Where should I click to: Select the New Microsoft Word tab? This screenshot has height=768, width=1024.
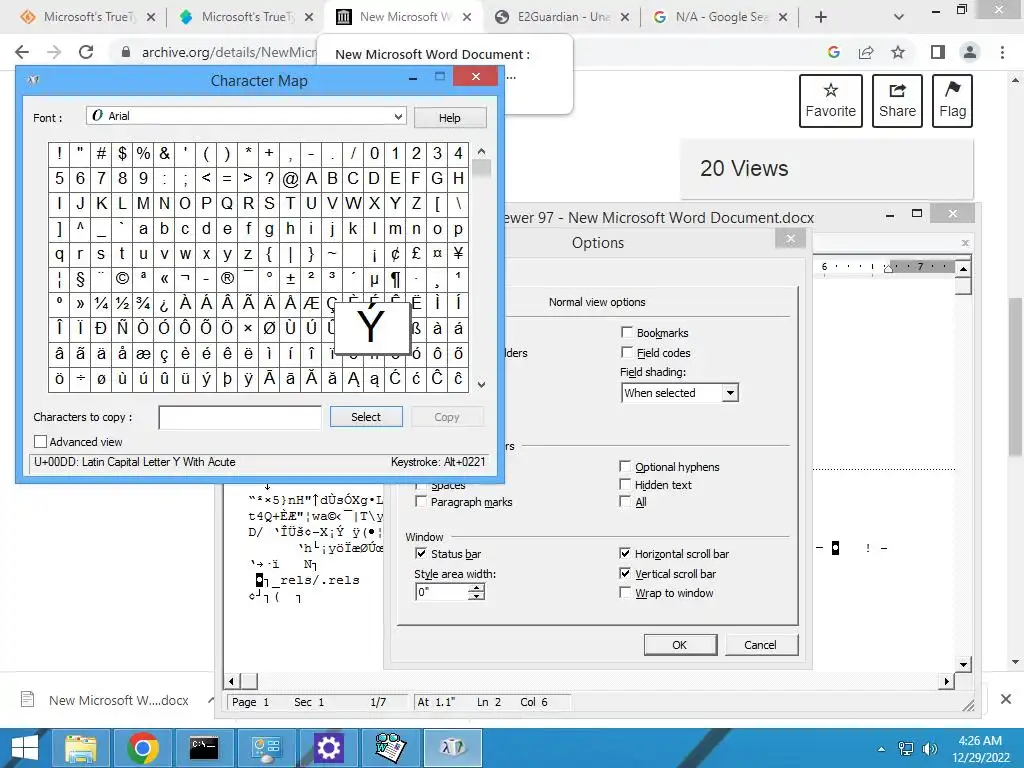402,17
